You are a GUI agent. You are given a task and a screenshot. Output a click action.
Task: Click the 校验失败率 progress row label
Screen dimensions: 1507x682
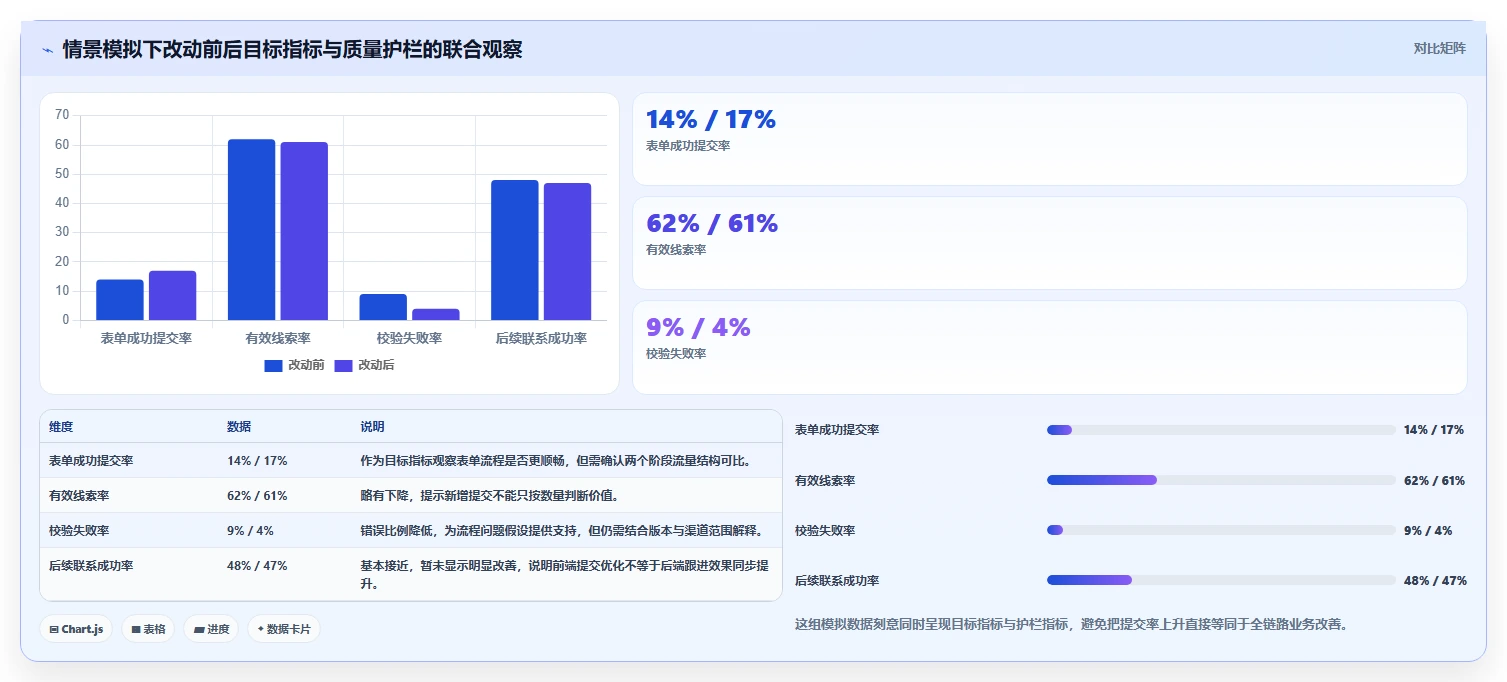click(x=825, y=530)
